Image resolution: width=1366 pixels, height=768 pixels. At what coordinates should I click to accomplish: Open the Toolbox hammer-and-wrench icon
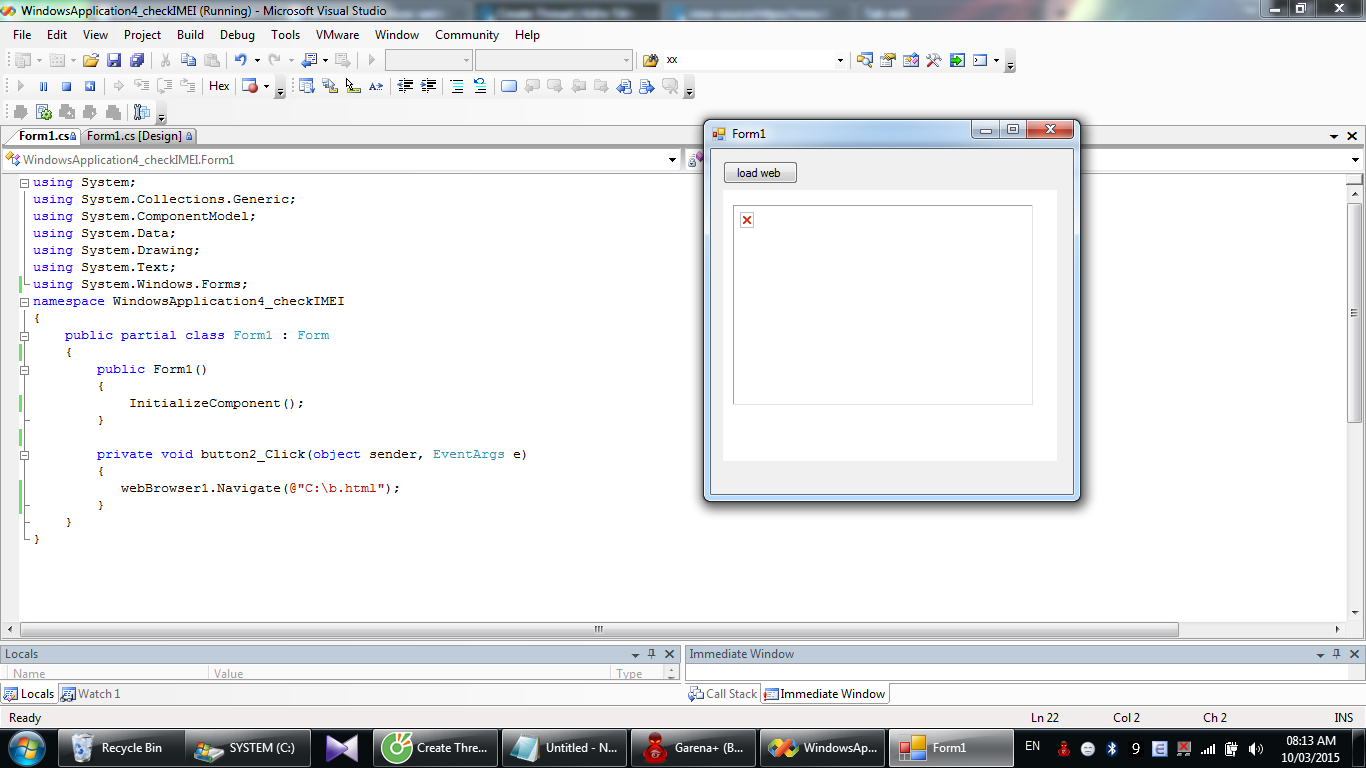(x=933, y=60)
